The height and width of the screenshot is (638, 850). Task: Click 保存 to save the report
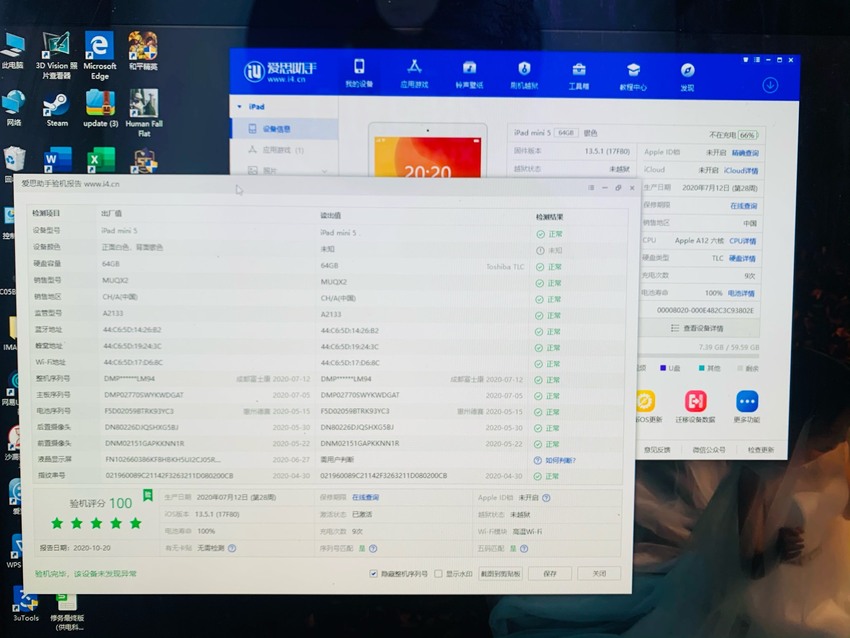click(550, 573)
